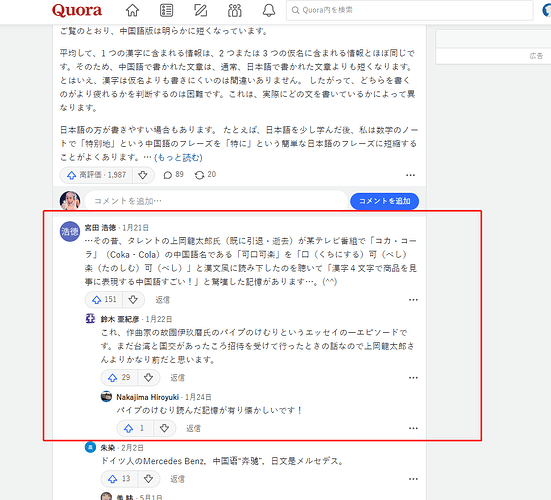Downvote the main answer
This screenshot has width=551, height=500.
point(143,175)
